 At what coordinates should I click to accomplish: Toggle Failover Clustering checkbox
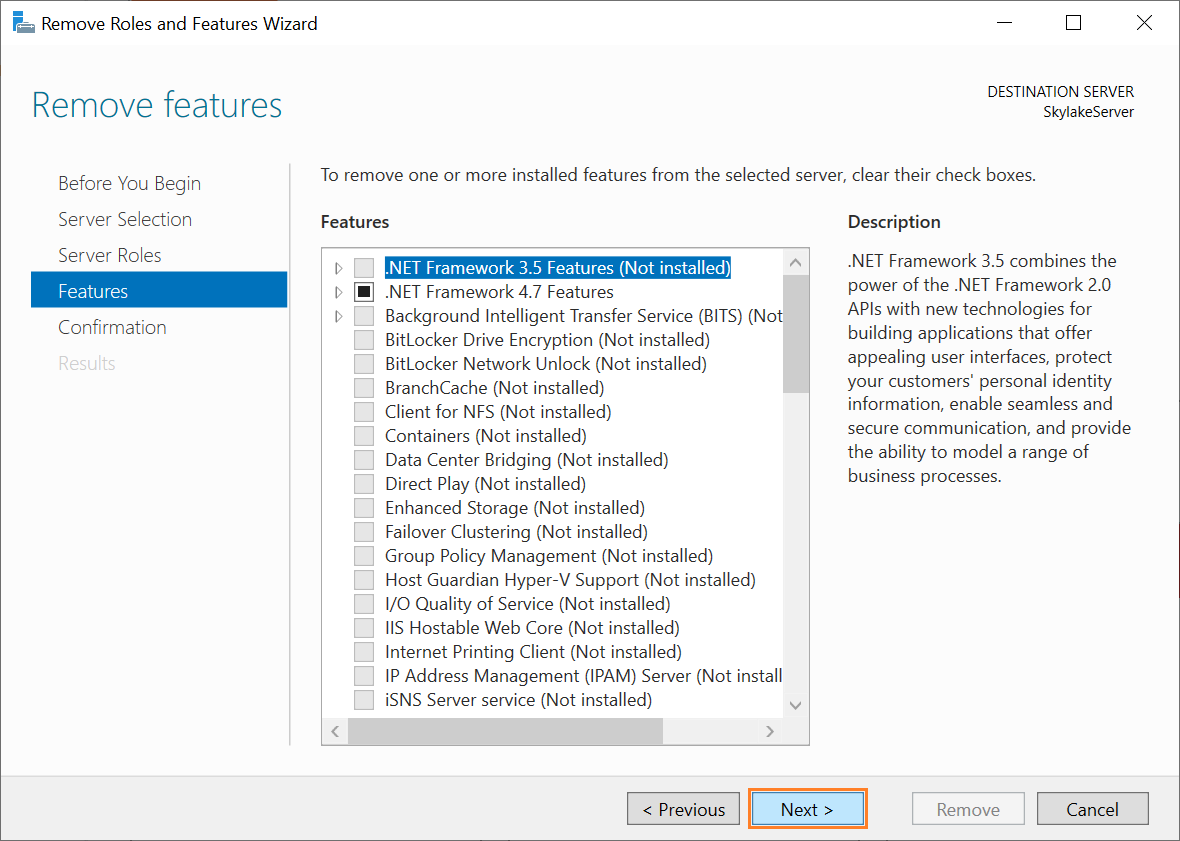pos(364,533)
